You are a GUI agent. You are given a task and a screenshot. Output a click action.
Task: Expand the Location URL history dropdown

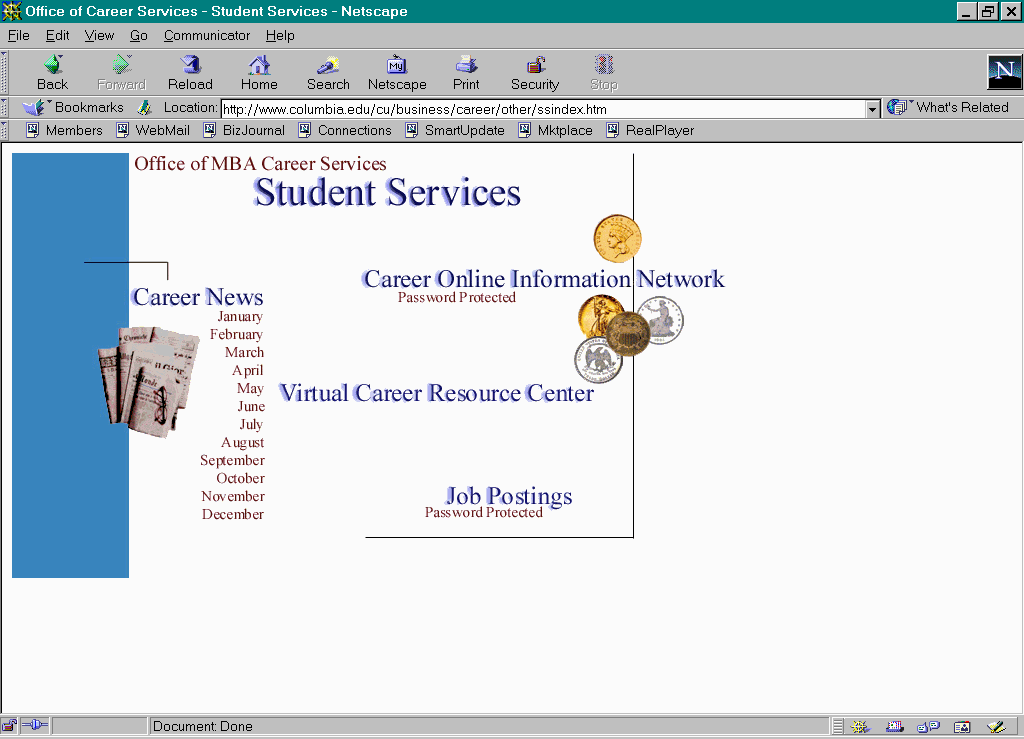(x=872, y=109)
